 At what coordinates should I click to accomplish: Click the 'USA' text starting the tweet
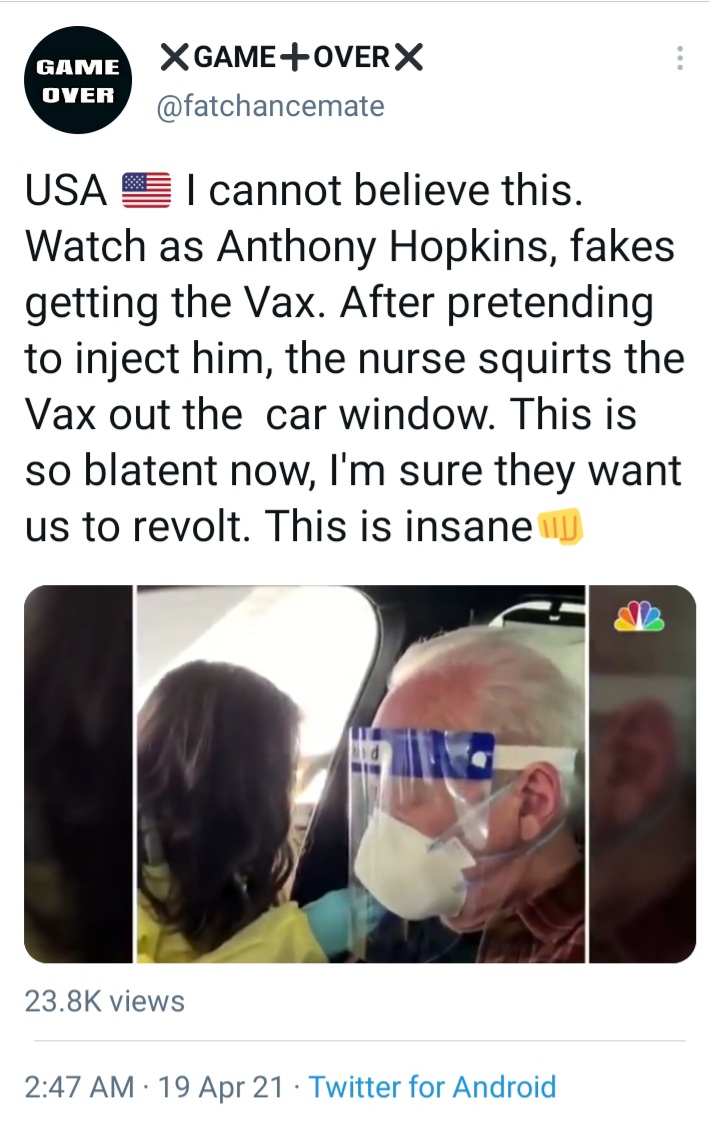[66, 191]
